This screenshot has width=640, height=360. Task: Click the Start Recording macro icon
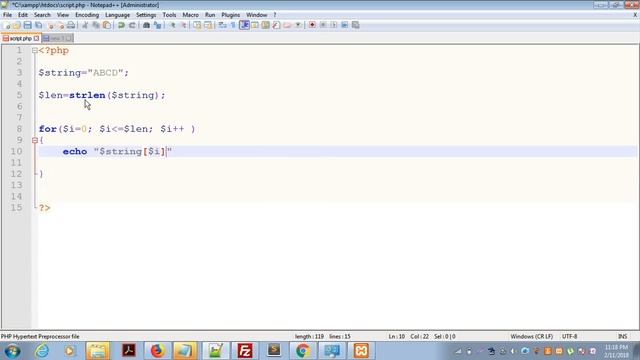pos(312,25)
